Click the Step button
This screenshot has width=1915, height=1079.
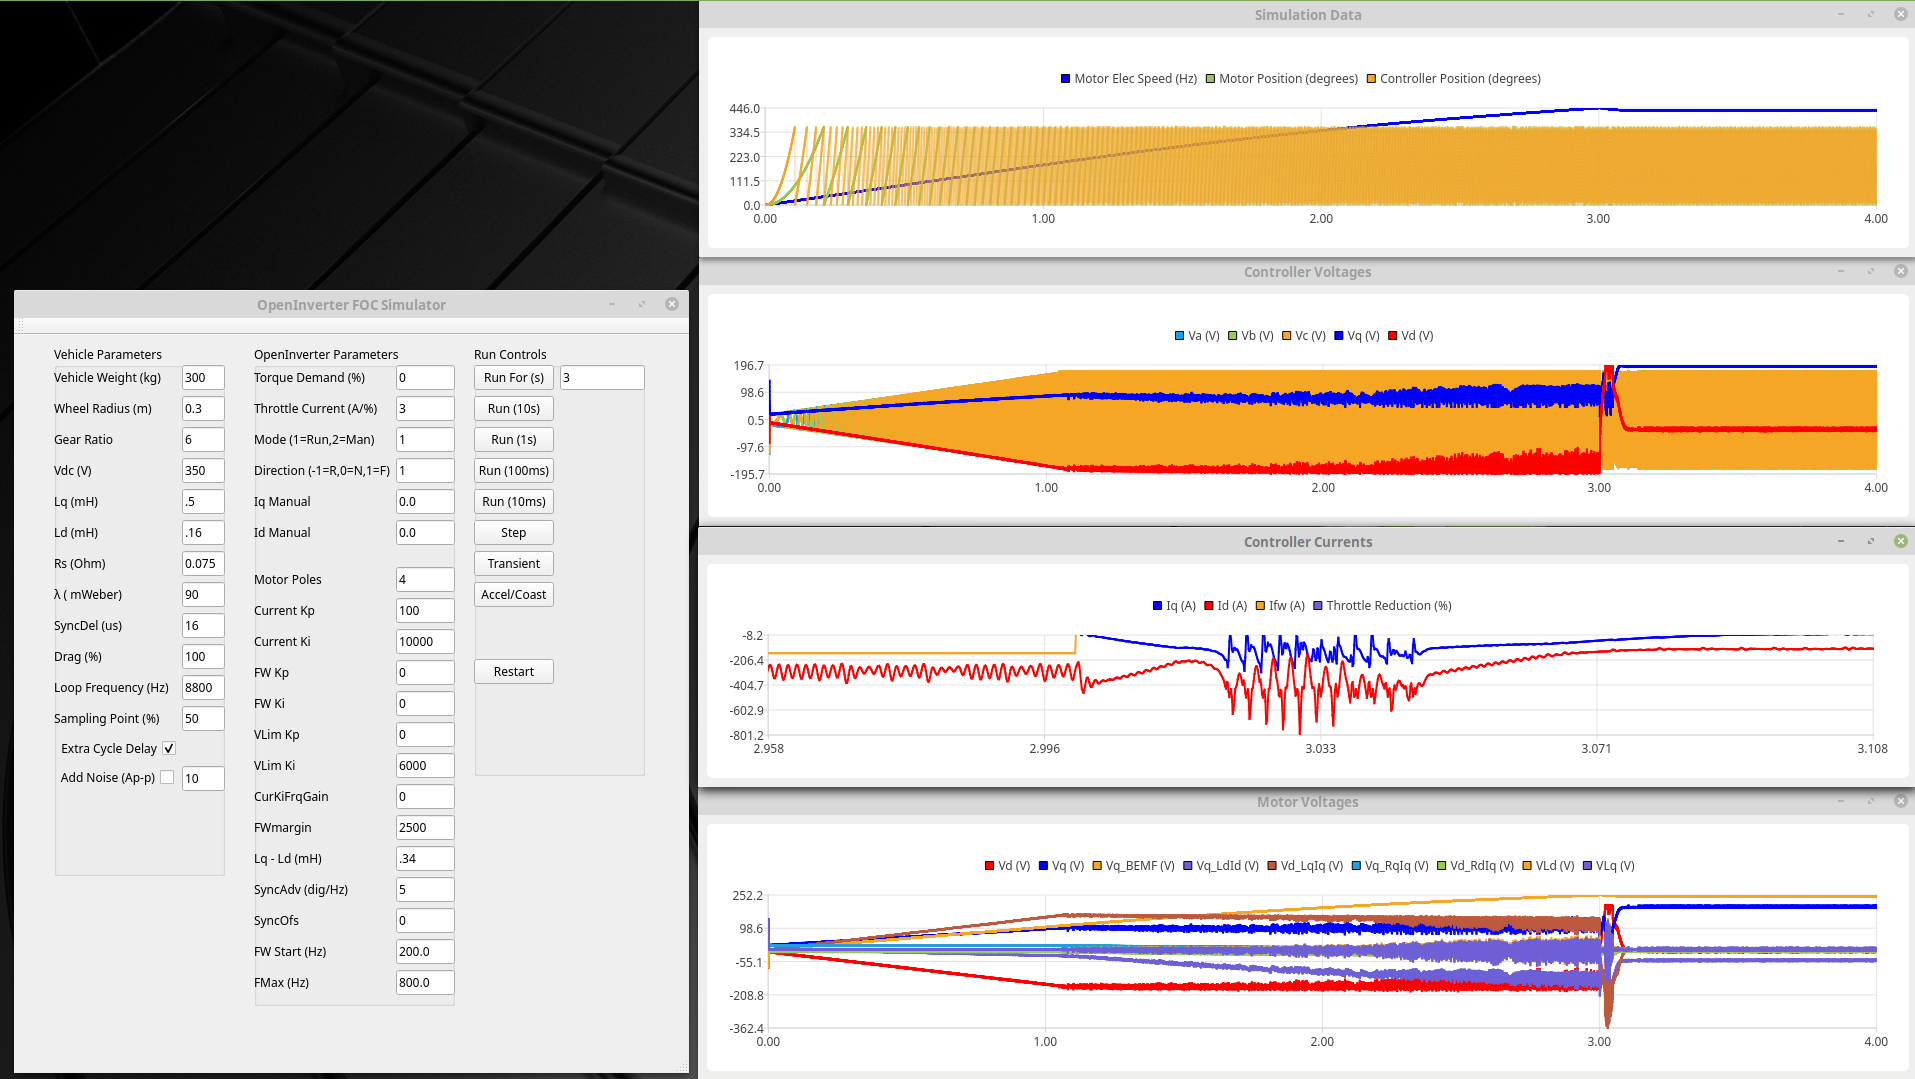point(513,533)
